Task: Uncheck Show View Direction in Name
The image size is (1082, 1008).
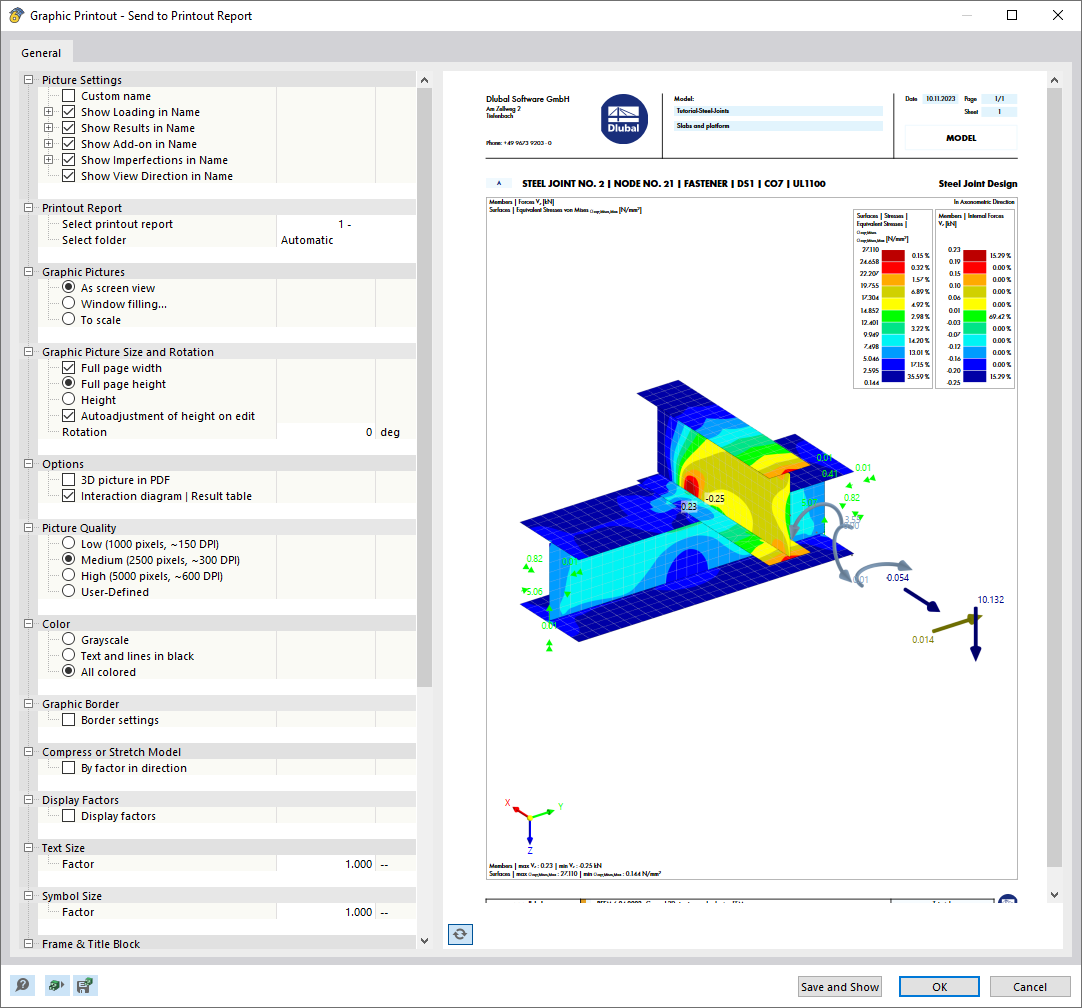Action: coord(69,175)
